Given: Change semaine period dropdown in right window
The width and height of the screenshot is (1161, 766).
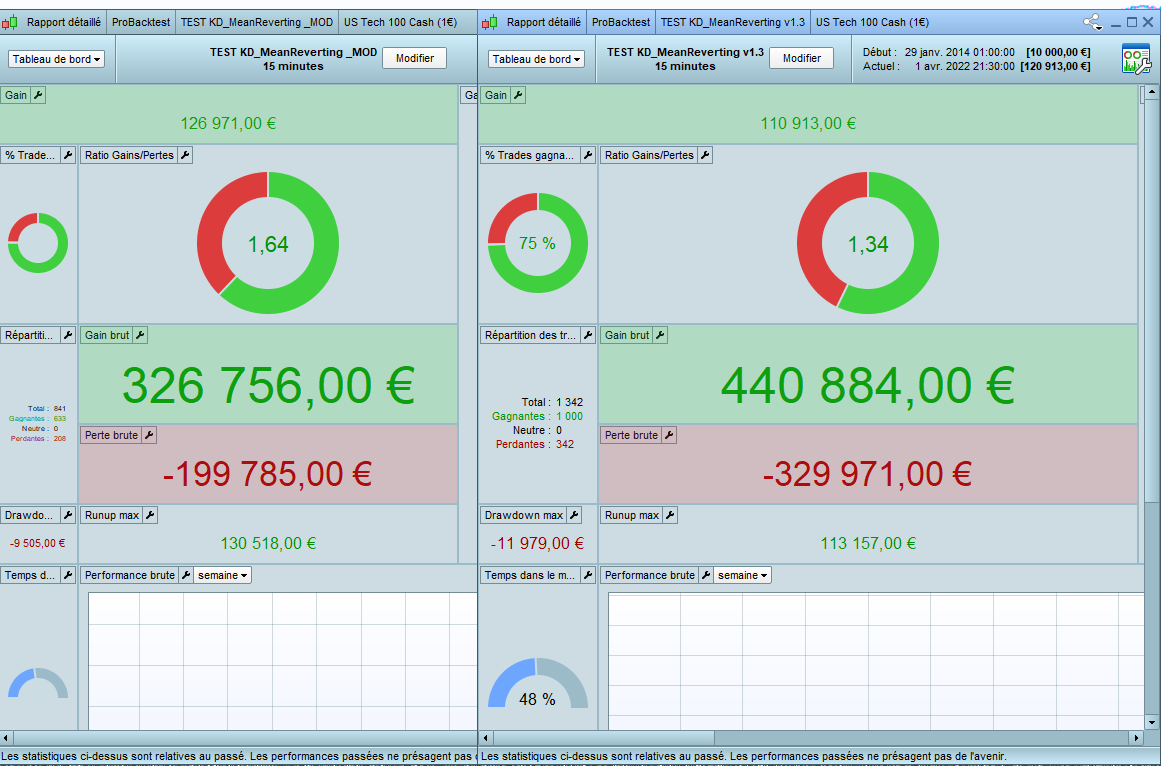Looking at the screenshot, I should click(x=742, y=575).
